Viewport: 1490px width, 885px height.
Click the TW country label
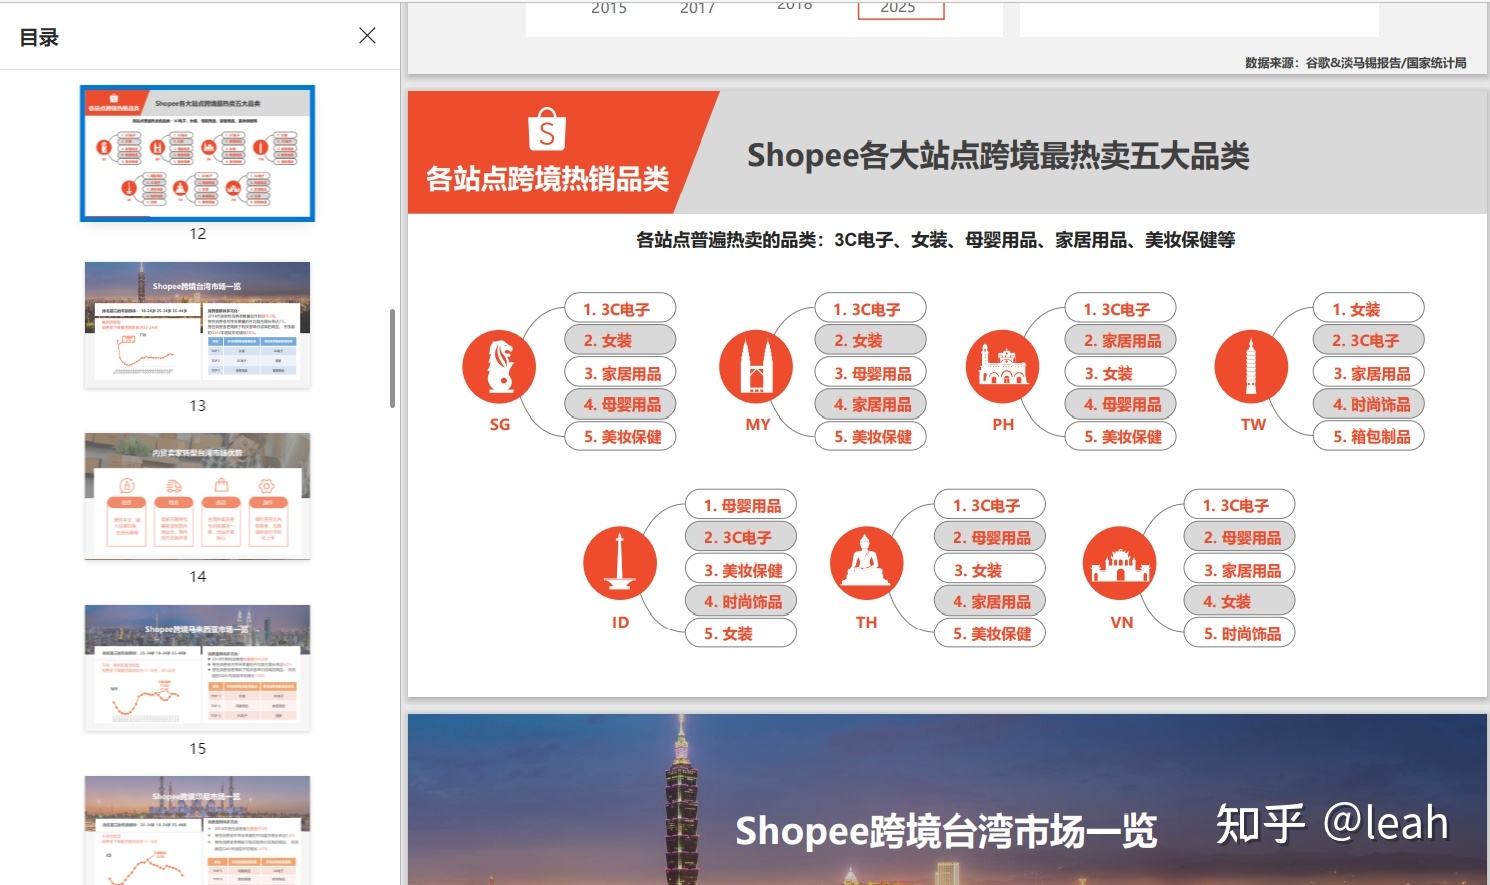point(1253,424)
